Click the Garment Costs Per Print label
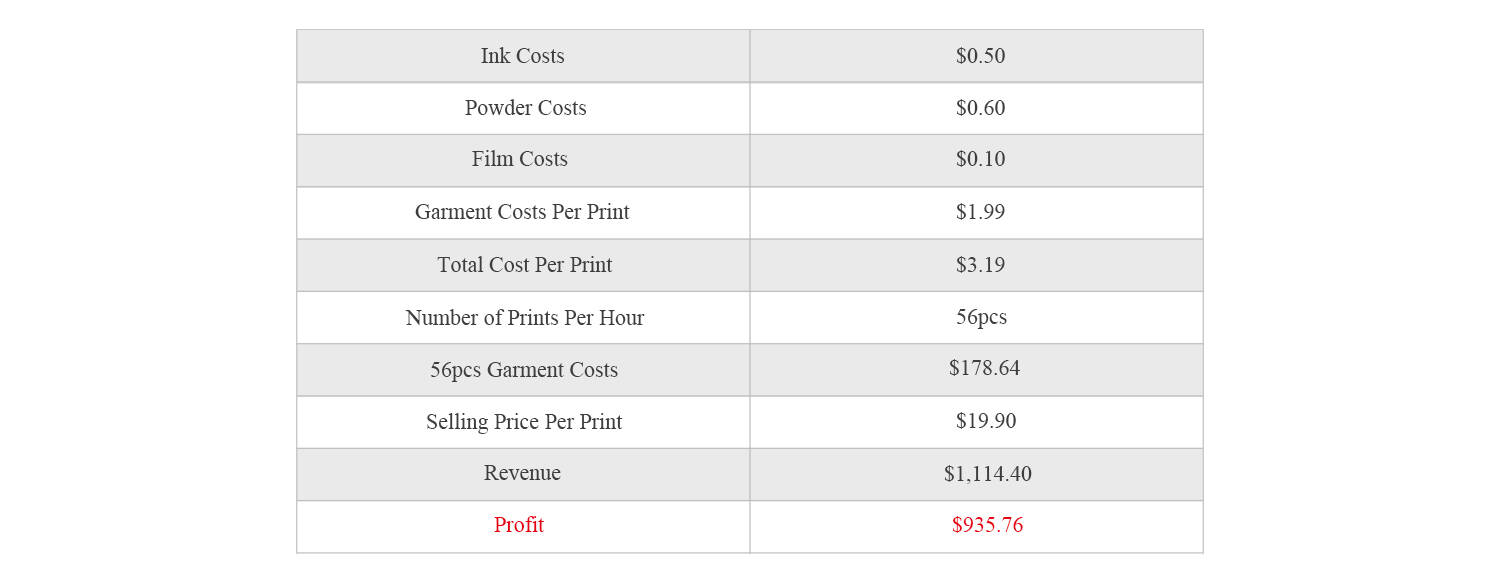Viewport: 1500px width, 577px height. point(522,213)
